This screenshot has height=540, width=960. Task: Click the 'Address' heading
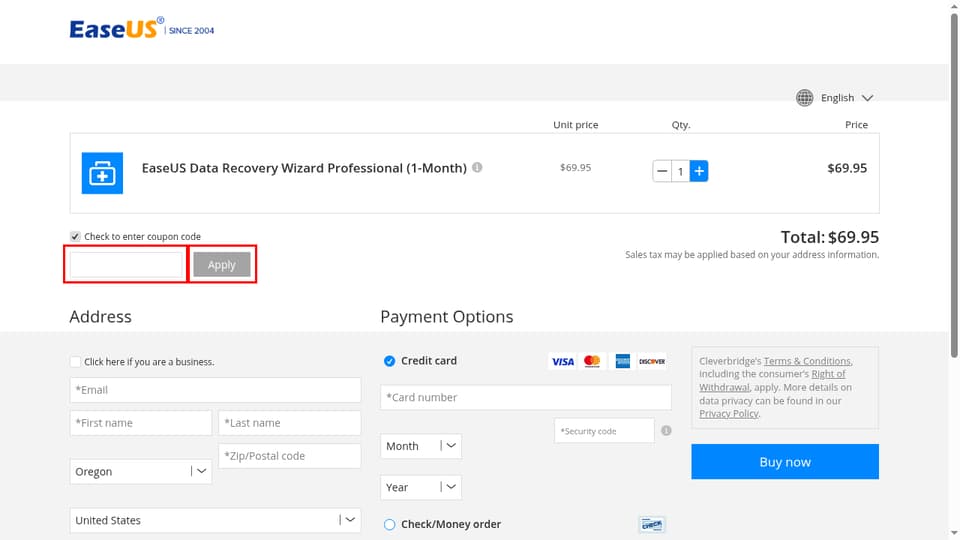point(100,317)
